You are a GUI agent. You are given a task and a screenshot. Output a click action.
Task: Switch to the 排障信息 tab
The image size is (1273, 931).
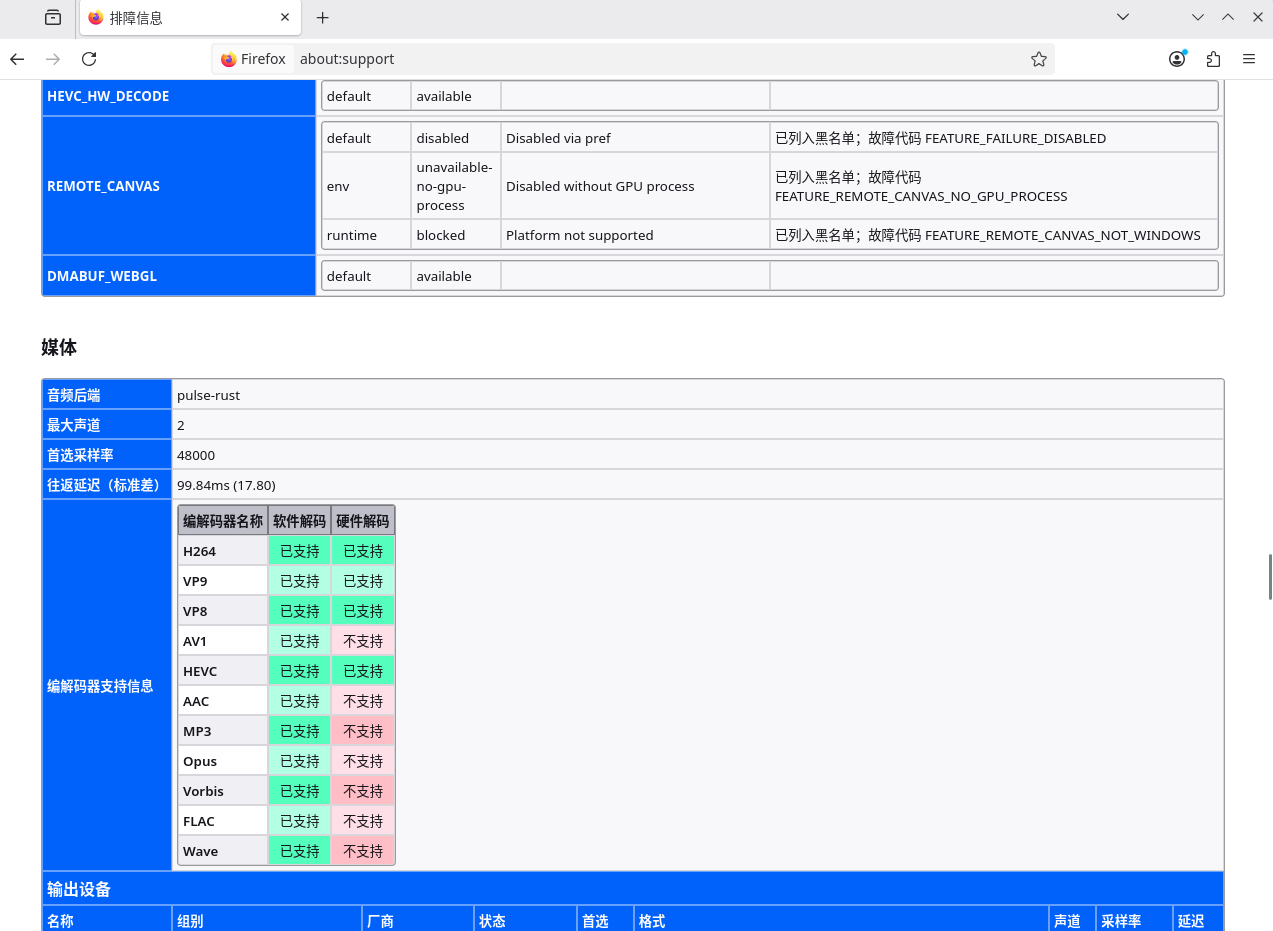tap(170, 17)
